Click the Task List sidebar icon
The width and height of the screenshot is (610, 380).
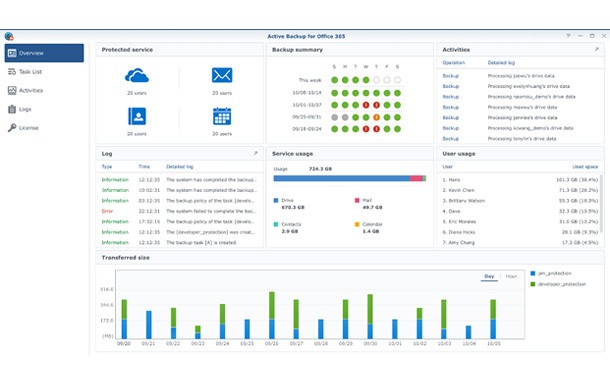pyautogui.click(x=12, y=72)
